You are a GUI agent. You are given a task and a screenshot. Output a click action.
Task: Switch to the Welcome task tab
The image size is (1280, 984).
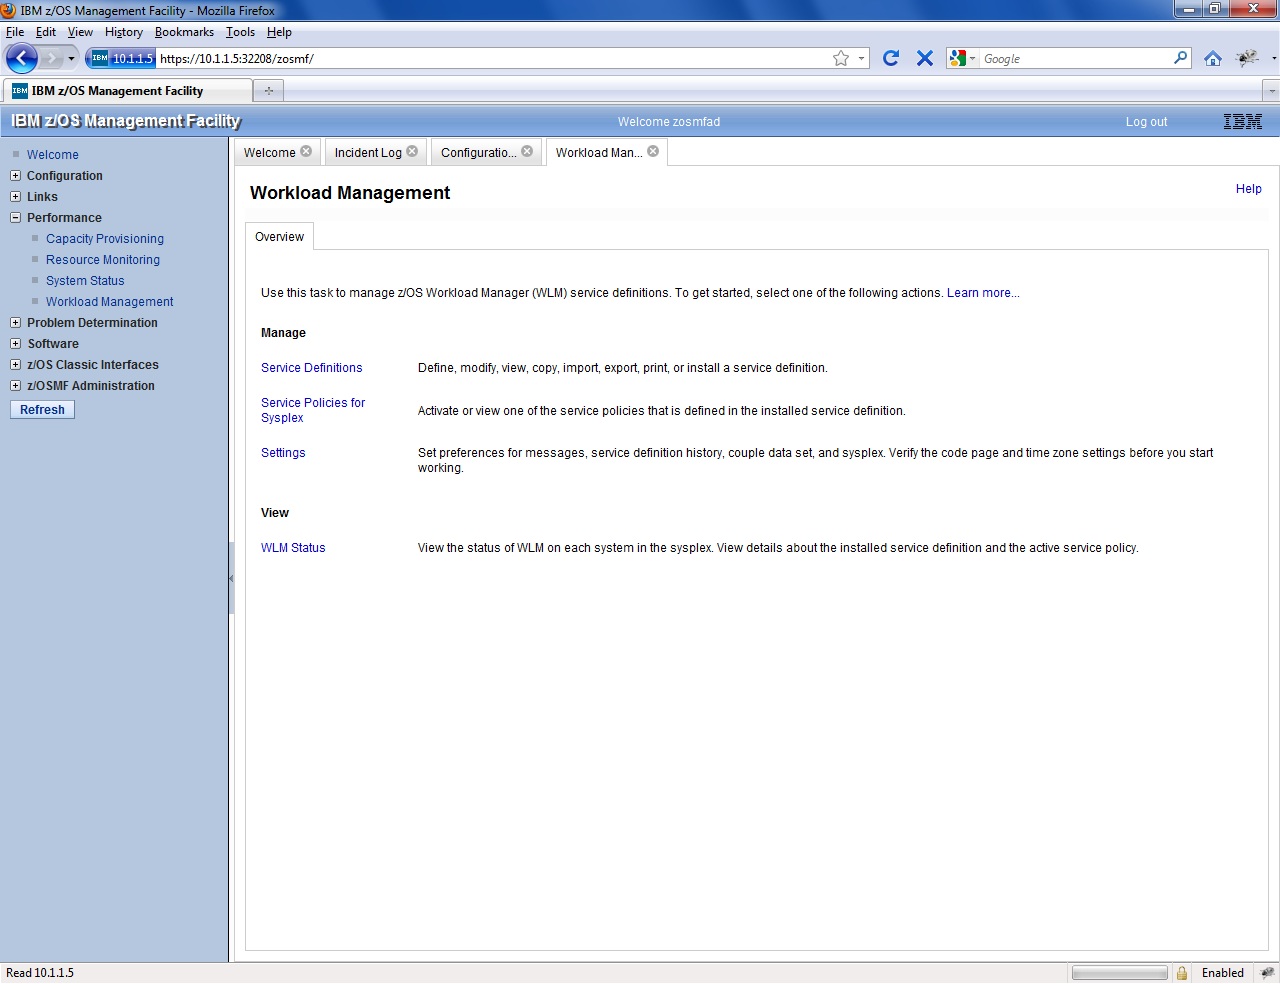click(x=269, y=152)
